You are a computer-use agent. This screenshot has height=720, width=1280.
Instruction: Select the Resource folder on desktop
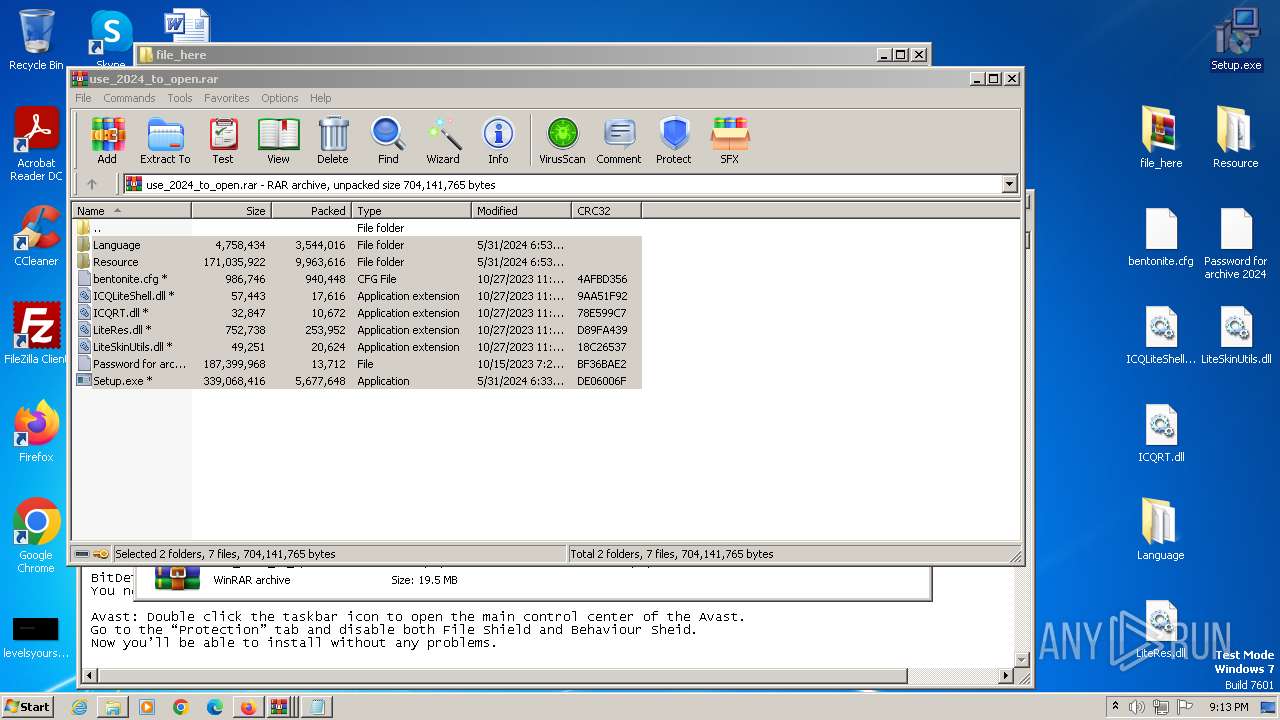[1236, 138]
